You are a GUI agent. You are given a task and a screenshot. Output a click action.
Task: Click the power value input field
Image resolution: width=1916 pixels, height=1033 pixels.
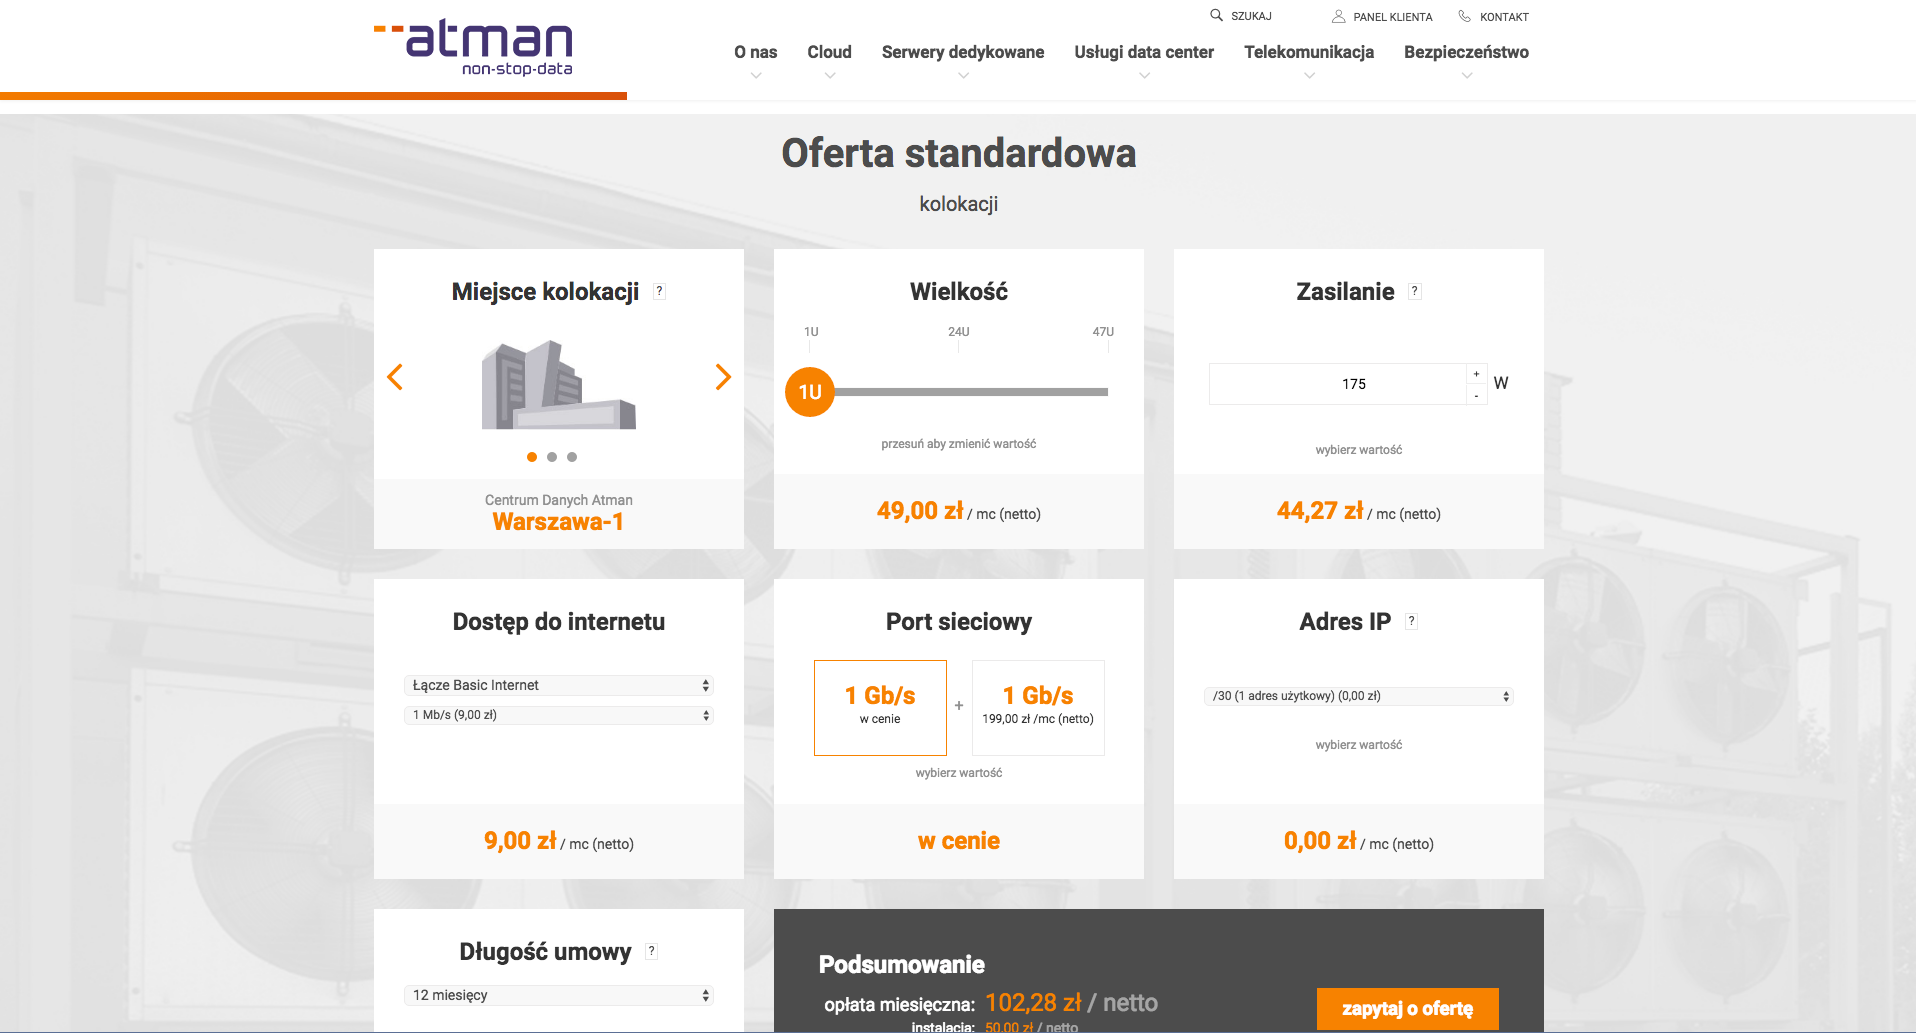coord(1338,384)
